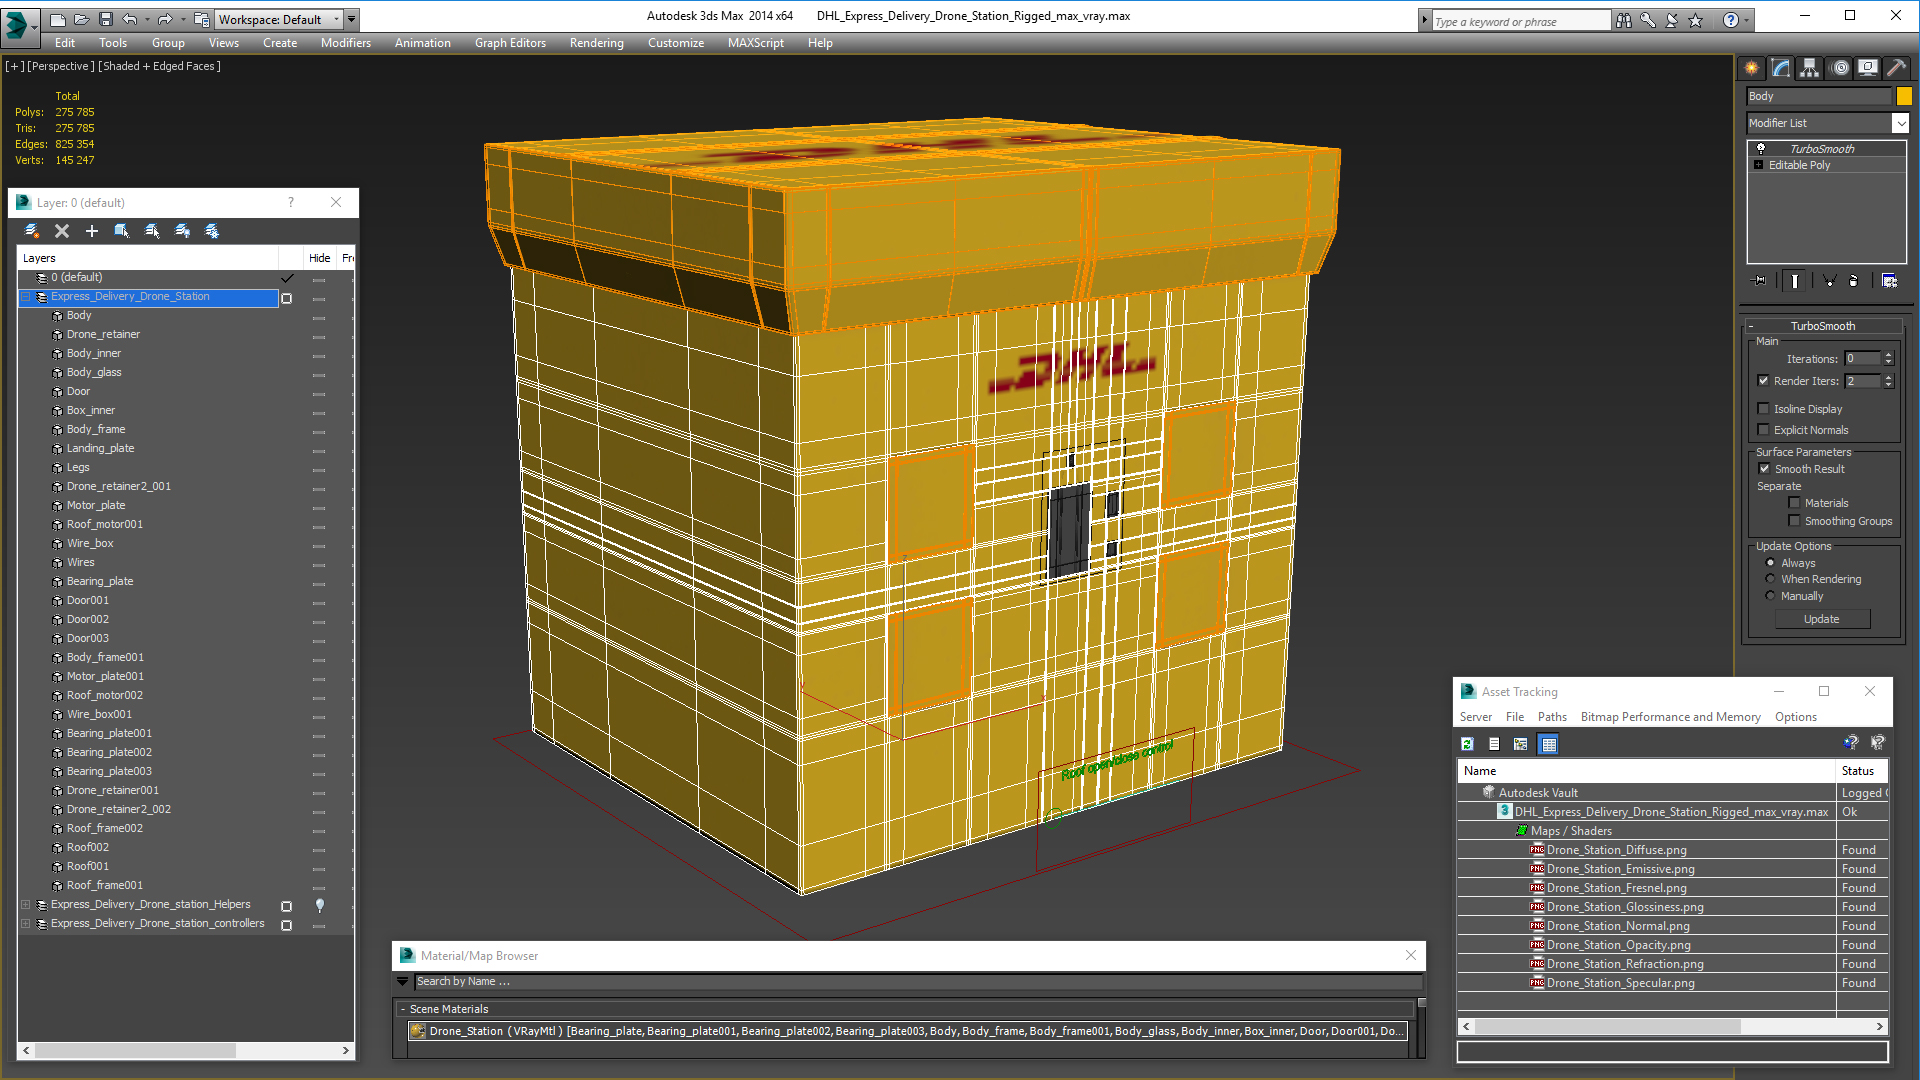Click Create New Layer icon in Layer dialog

tap(32, 231)
